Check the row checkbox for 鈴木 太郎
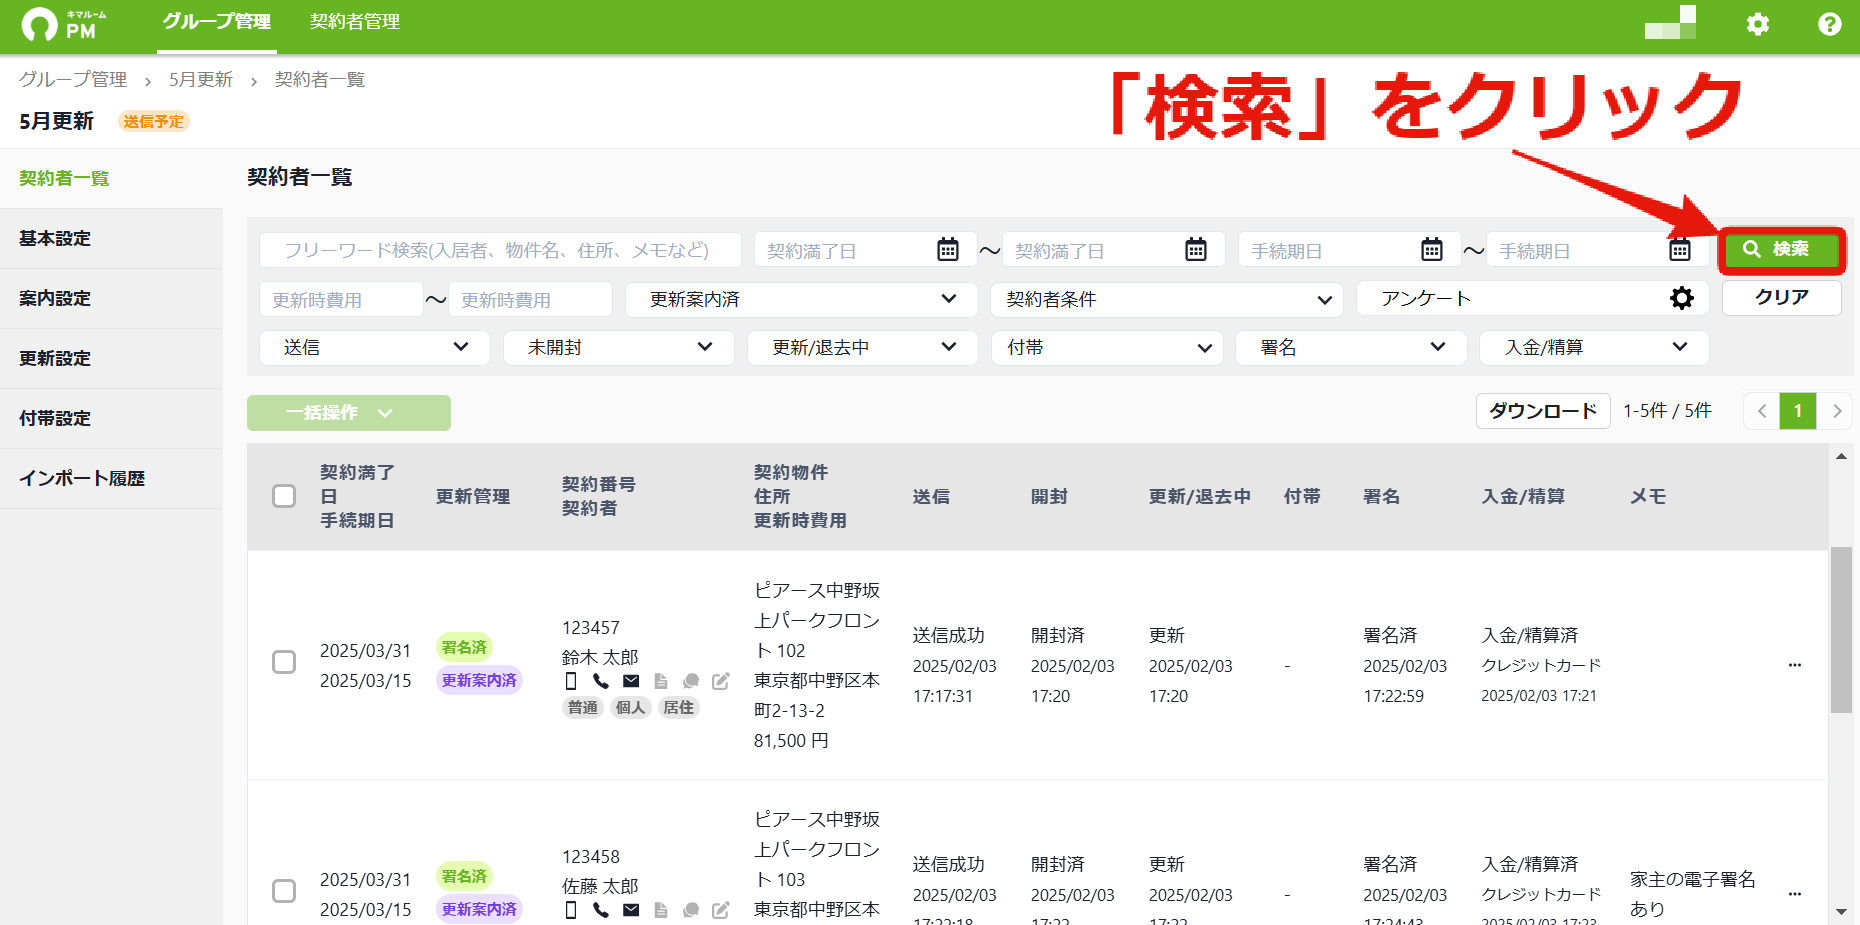The image size is (1860, 925). 284,662
